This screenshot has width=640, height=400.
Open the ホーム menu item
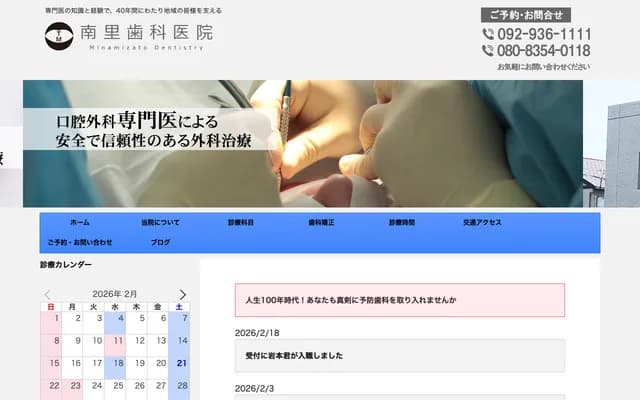coord(80,222)
